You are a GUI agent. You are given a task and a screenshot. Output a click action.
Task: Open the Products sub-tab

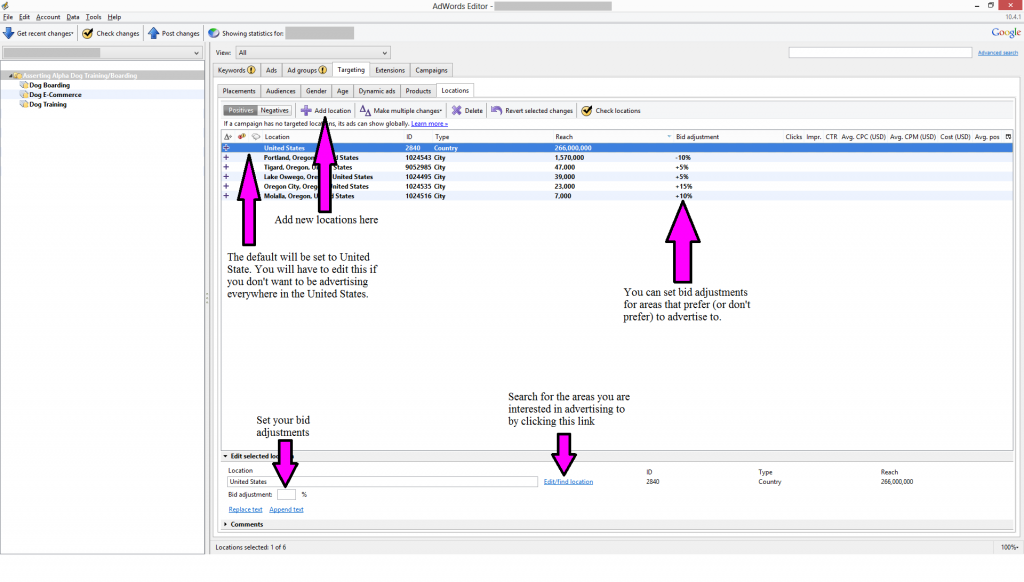[418, 91]
